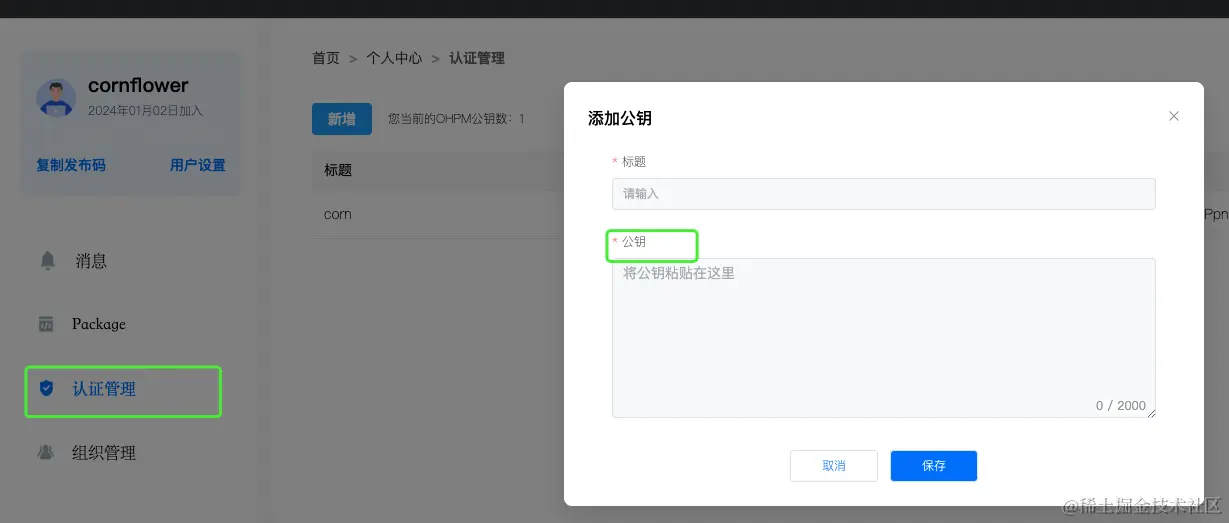This screenshot has height=523, width=1229.
Task: Click the 2024年01月02日加入 join date
Action: coord(145,111)
